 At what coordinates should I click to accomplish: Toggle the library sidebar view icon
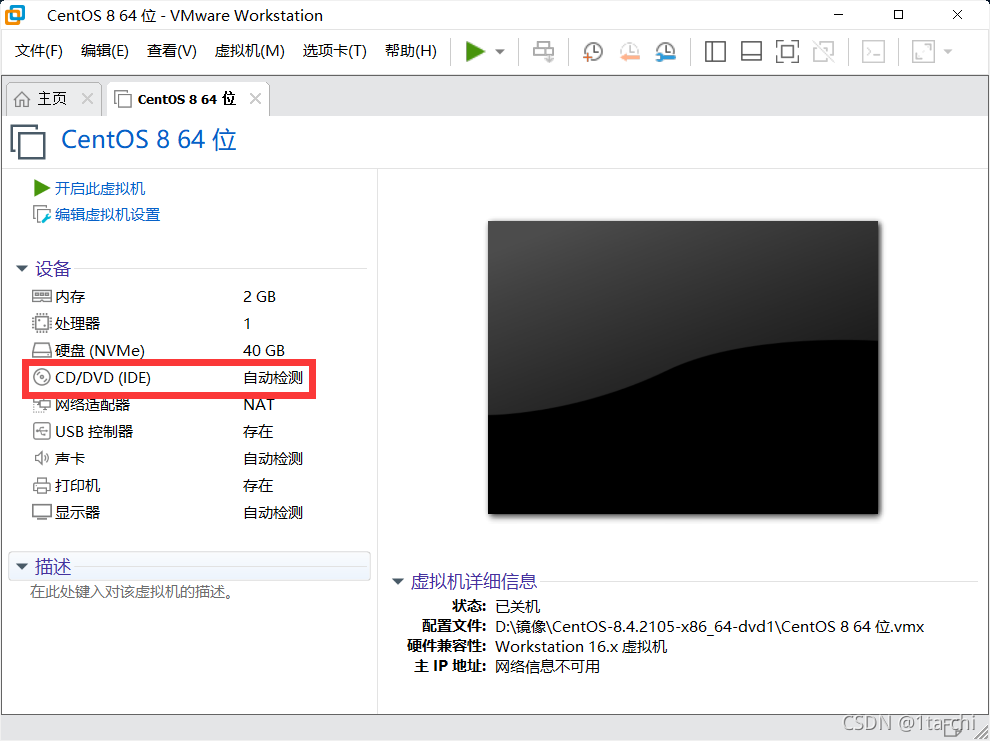pos(715,52)
